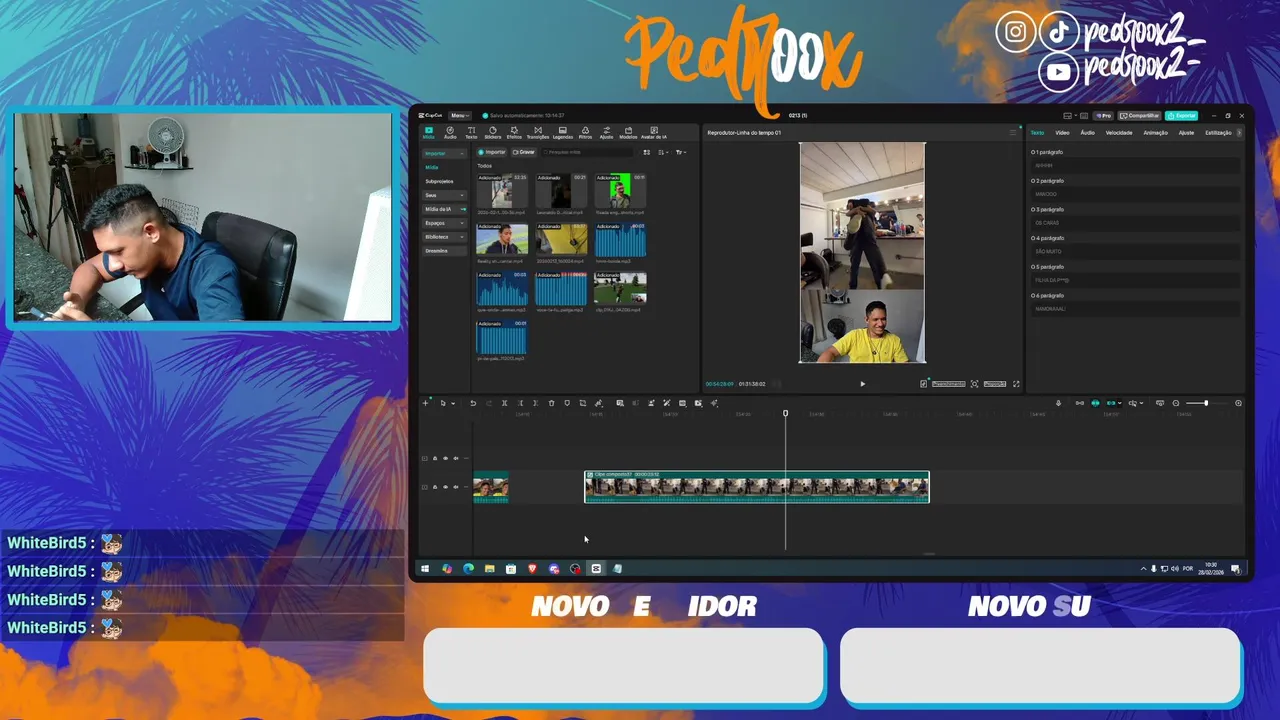This screenshot has height=720, width=1280.
Task: Toggle the Mídia de IA switch
Action: pos(463,209)
